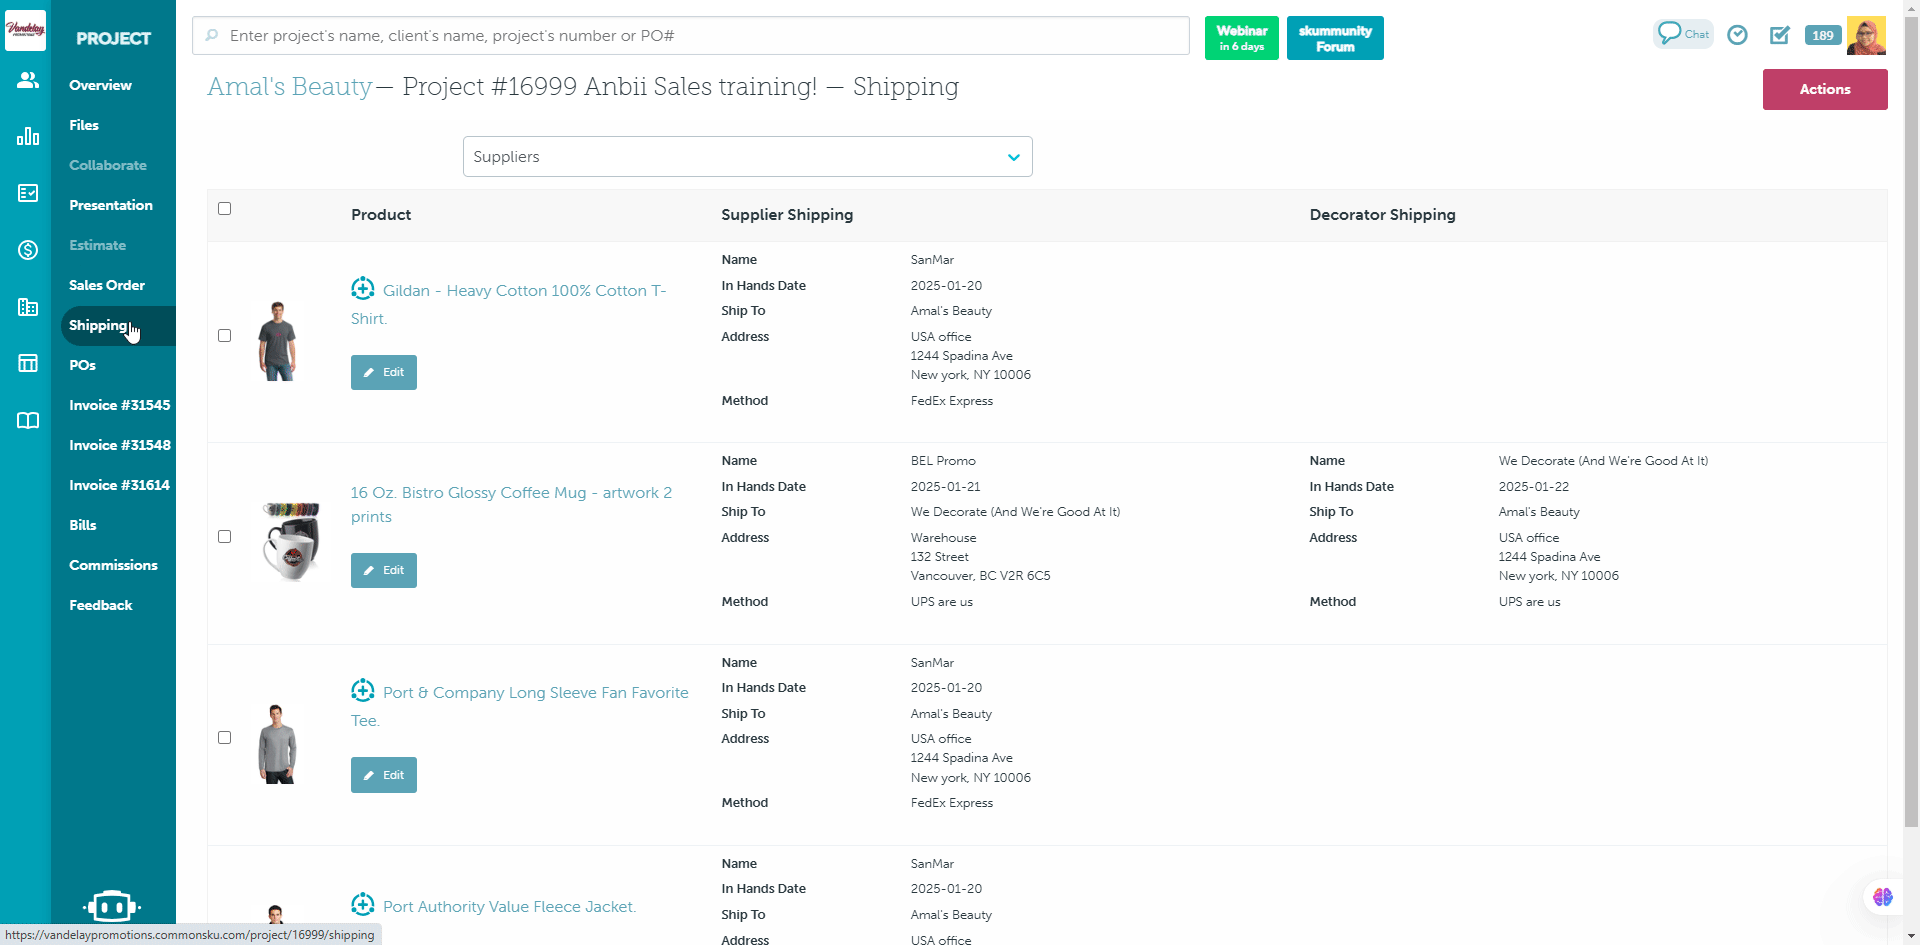
Task: Click the dollar sign icon in sidebar
Action: 27,250
